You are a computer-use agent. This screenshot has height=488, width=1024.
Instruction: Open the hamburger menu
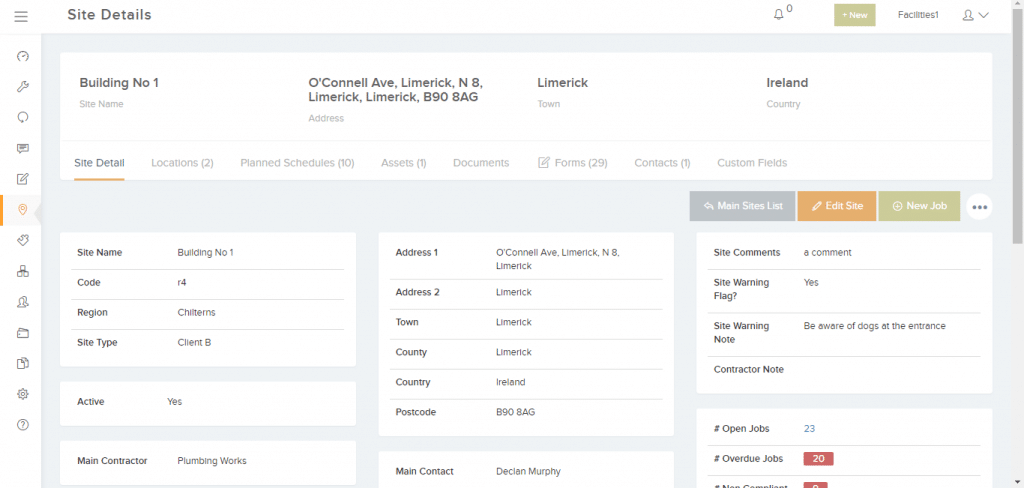21,15
